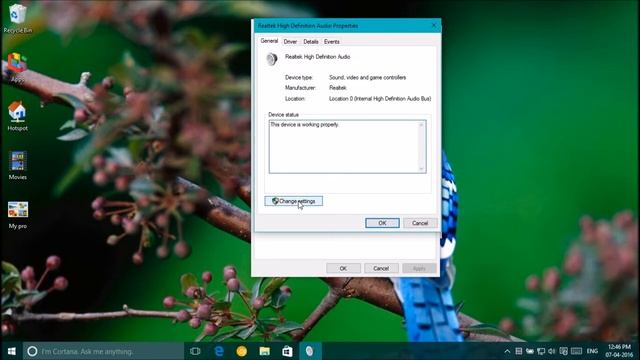
Task: Click the battery tray icon
Action: click(x=530, y=351)
